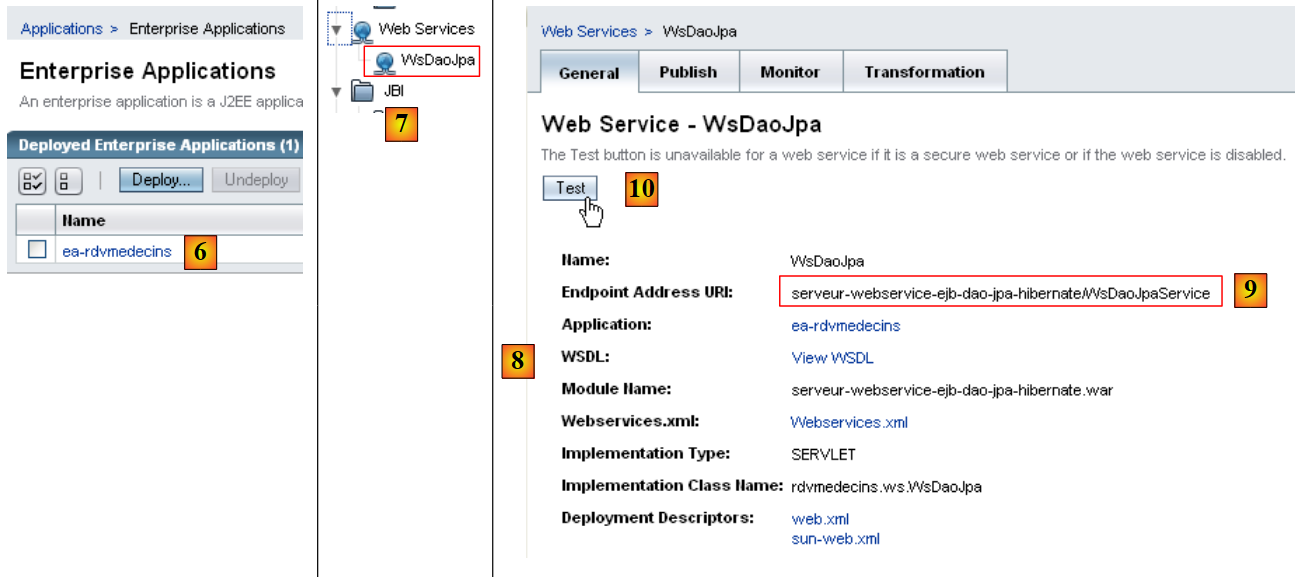This screenshot has width=1308, height=577.
Task: Click the deselect-all icon in table toolbar
Action: point(68,181)
